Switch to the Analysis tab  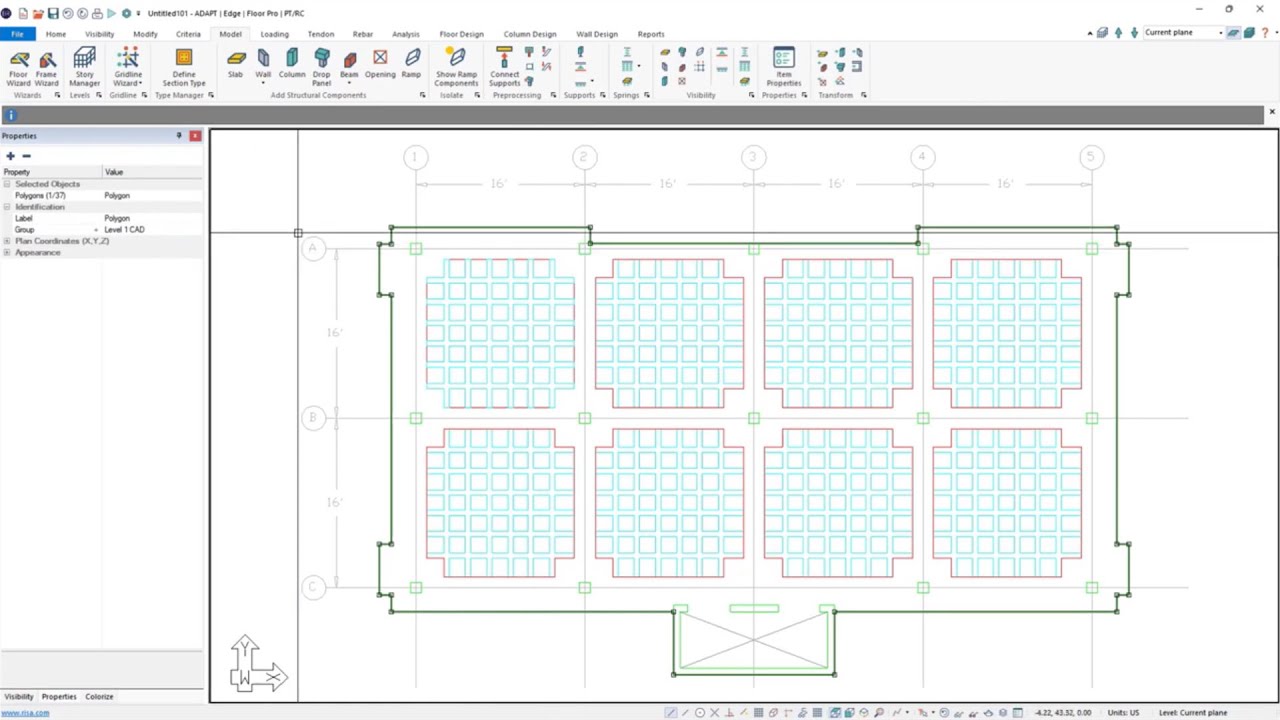point(405,34)
